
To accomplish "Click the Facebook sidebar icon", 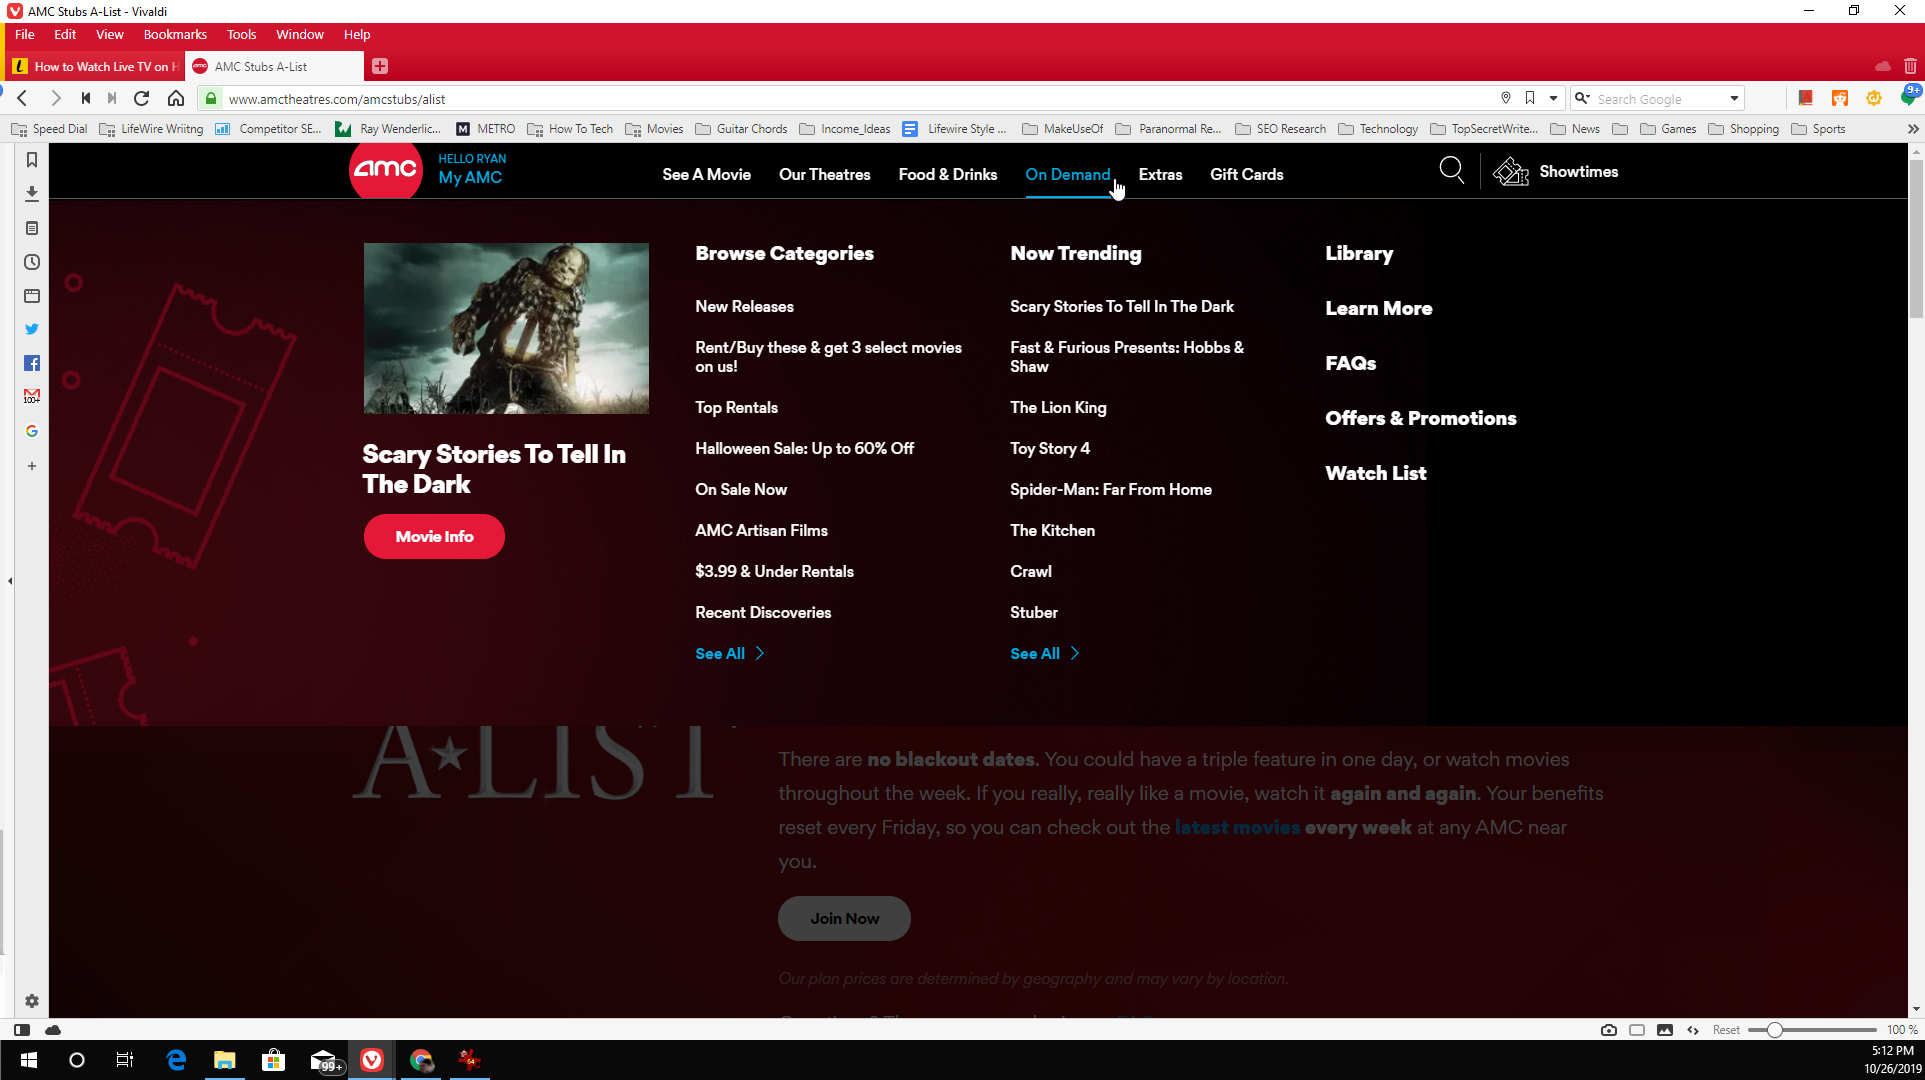I will tap(32, 362).
